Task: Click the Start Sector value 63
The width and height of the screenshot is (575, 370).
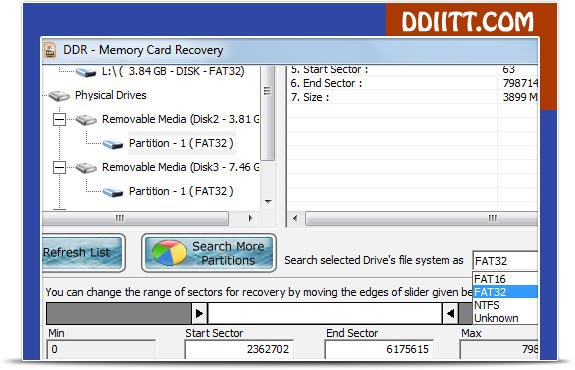Action: coord(509,70)
